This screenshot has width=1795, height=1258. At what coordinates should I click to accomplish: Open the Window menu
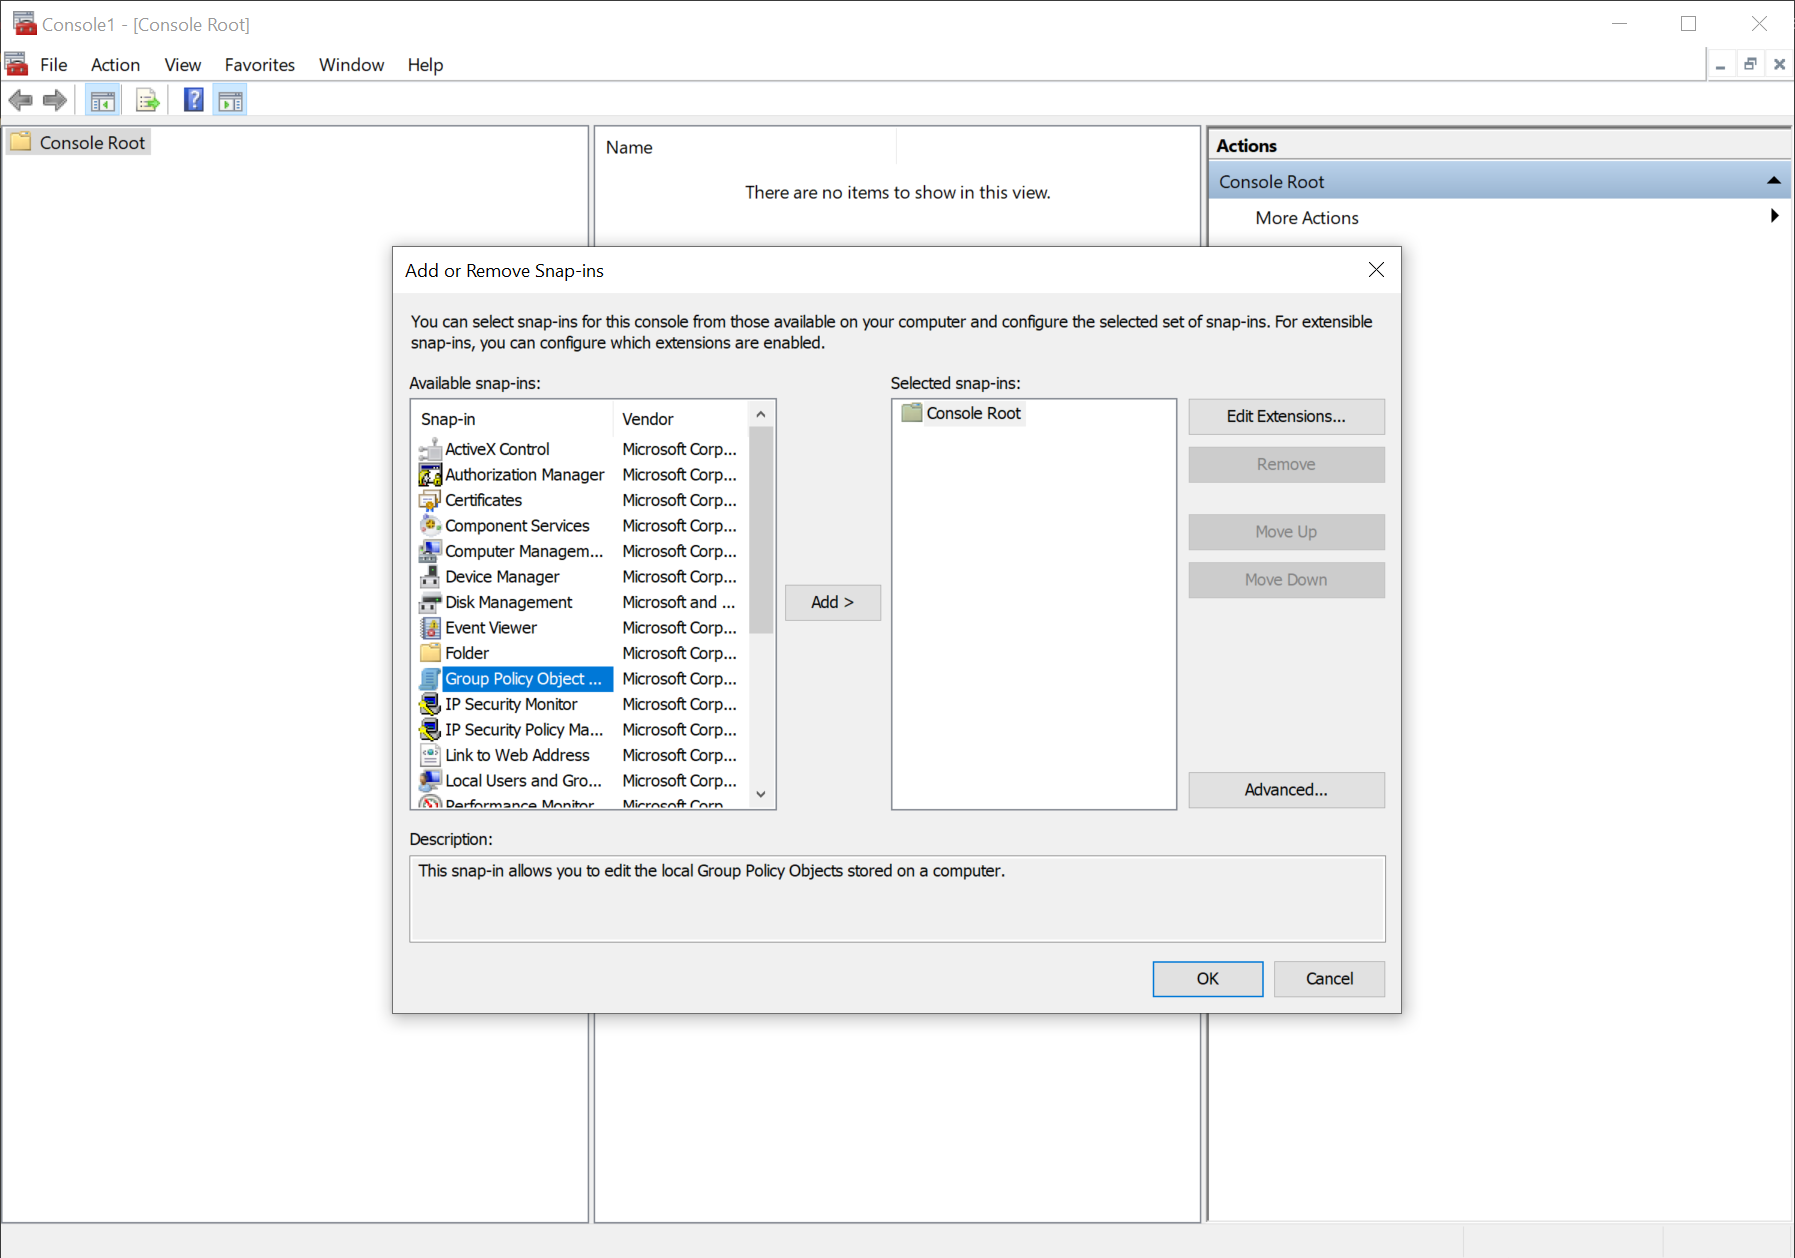(352, 65)
